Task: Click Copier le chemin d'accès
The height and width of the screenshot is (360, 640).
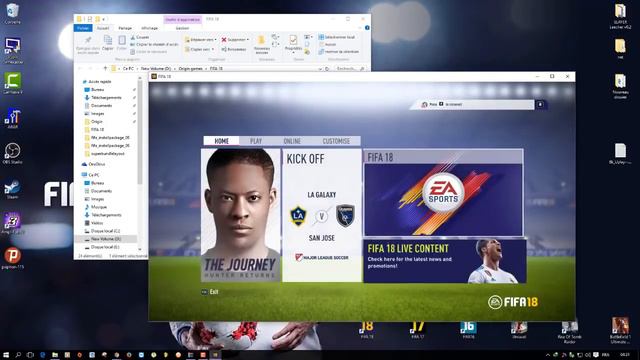Action: (x=154, y=44)
